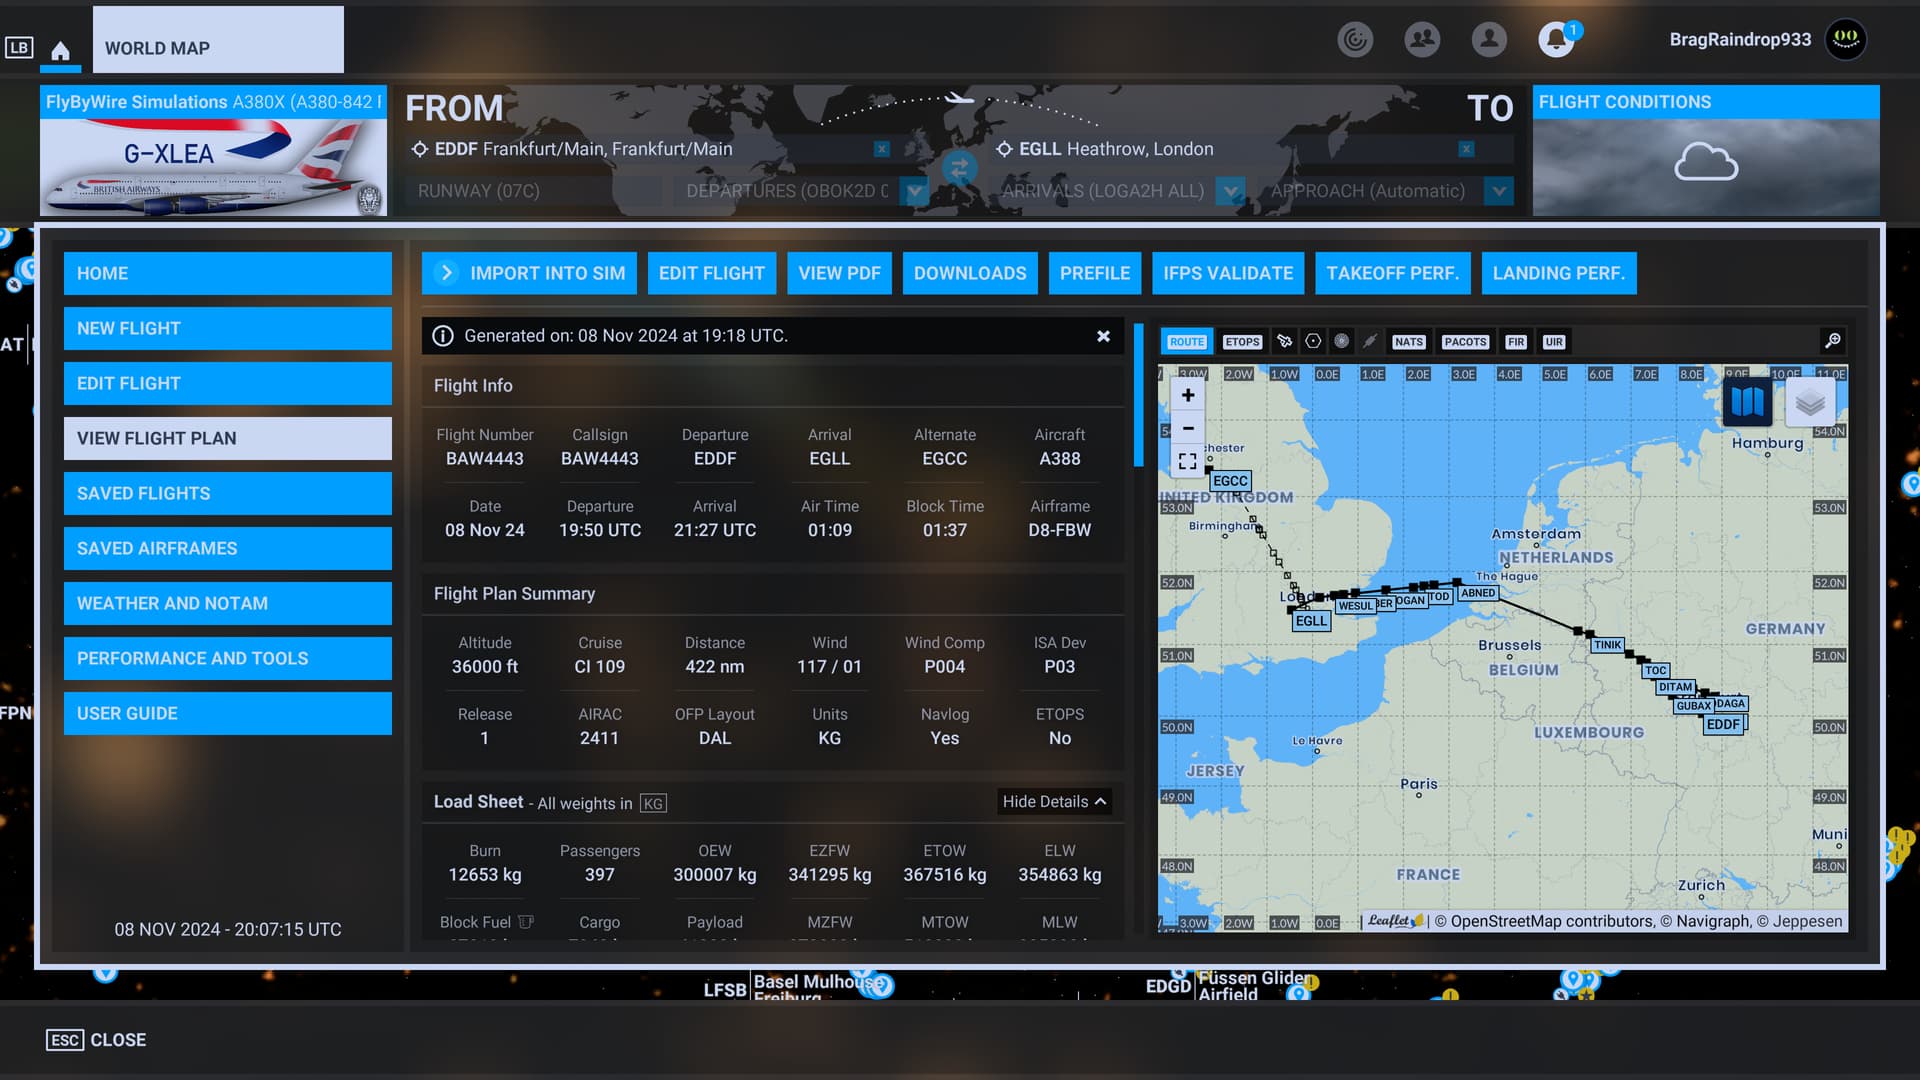The image size is (1920, 1080).
Task: Select the RUNWAY (07C) field
Action: 533,191
